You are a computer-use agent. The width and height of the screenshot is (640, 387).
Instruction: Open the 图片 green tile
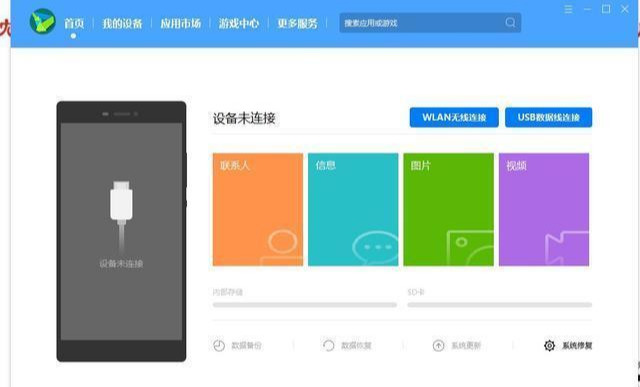(449, 209)
